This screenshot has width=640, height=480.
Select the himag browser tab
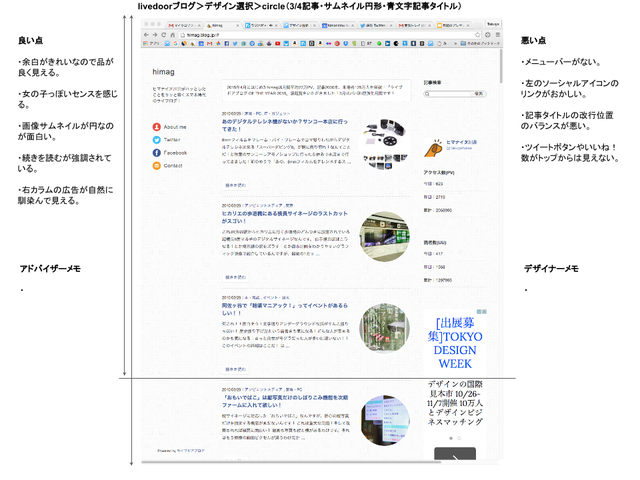222,25
